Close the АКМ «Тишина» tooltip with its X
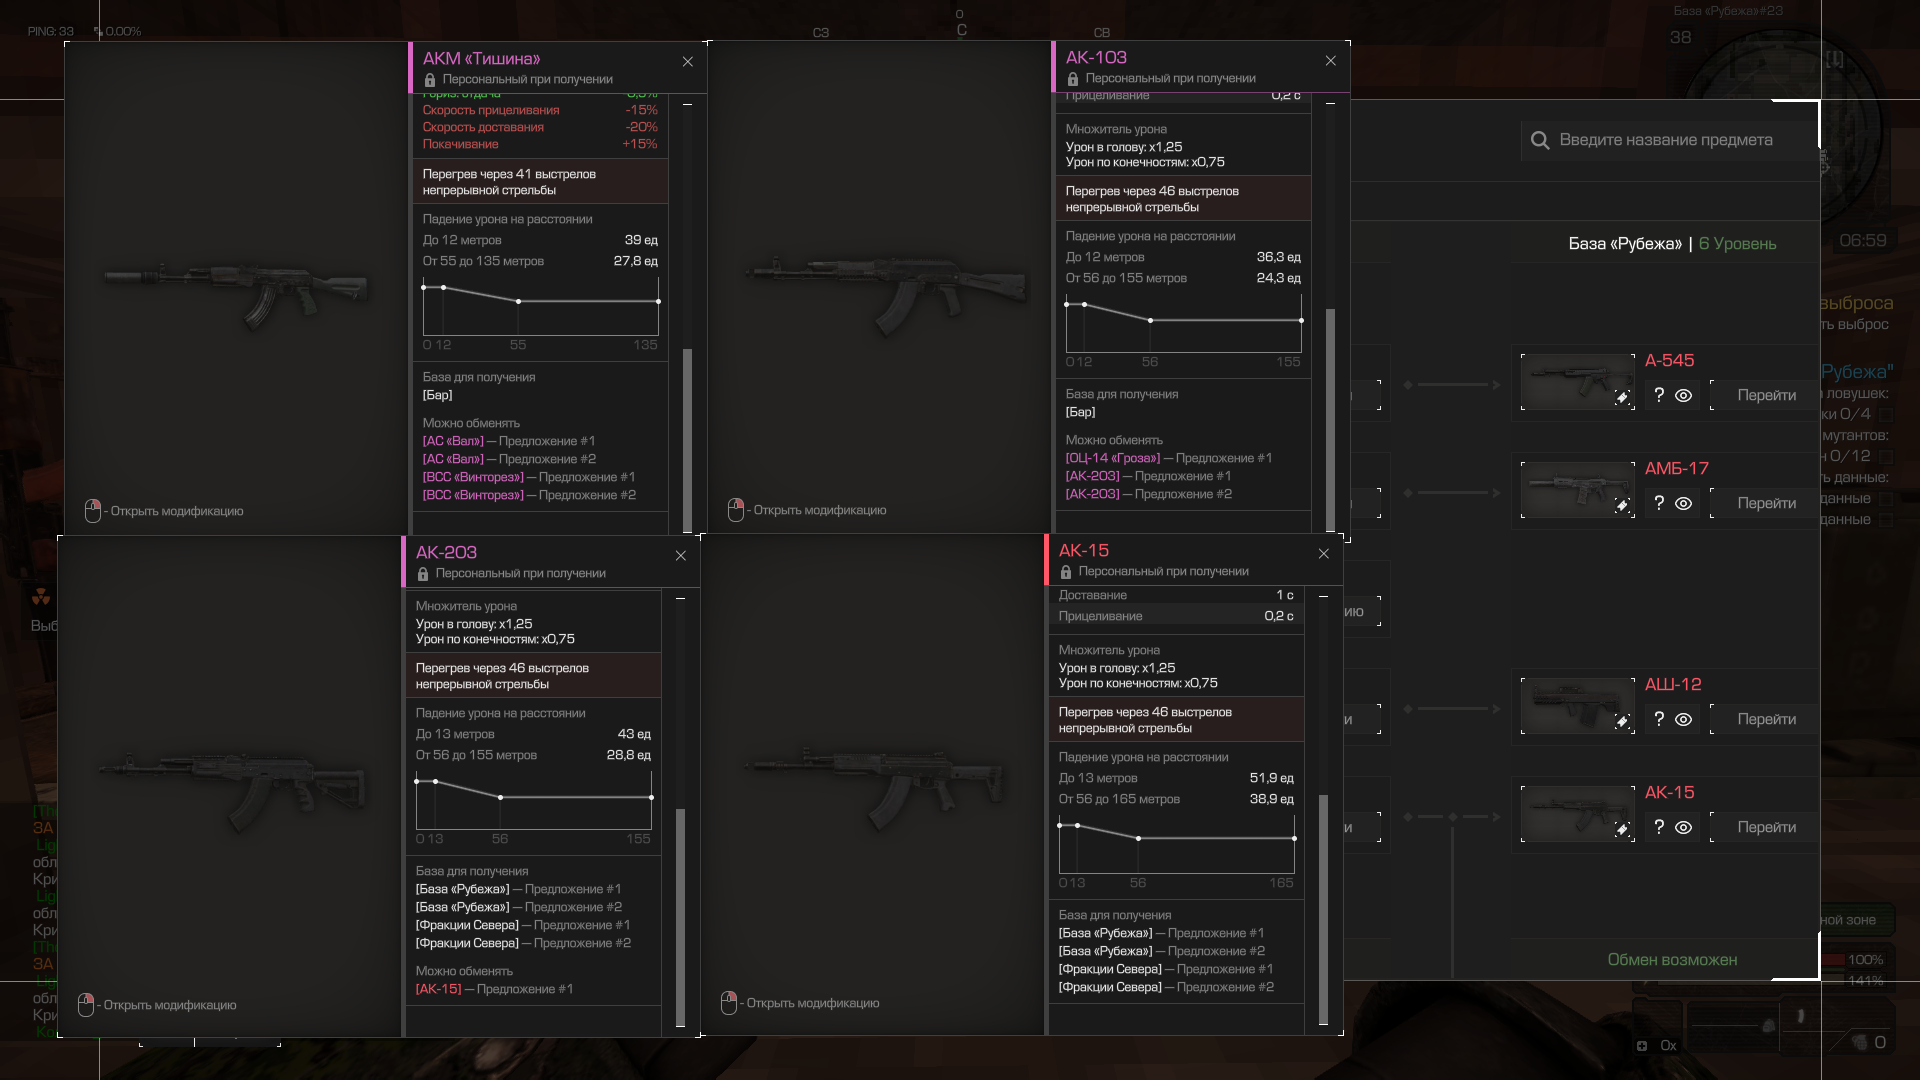This screenshot has height=1080, width=1920. 688,62
